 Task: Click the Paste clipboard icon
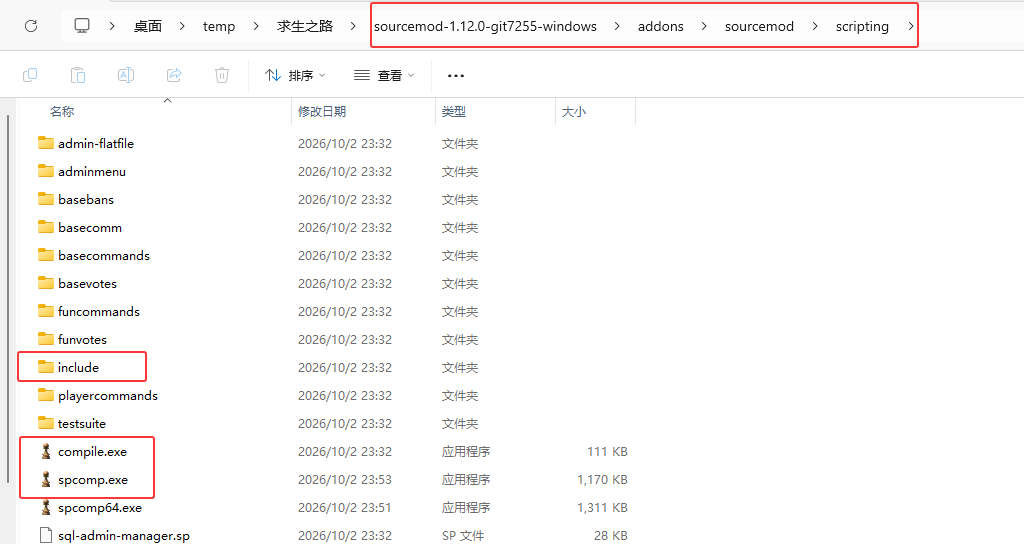coord(78,76)
